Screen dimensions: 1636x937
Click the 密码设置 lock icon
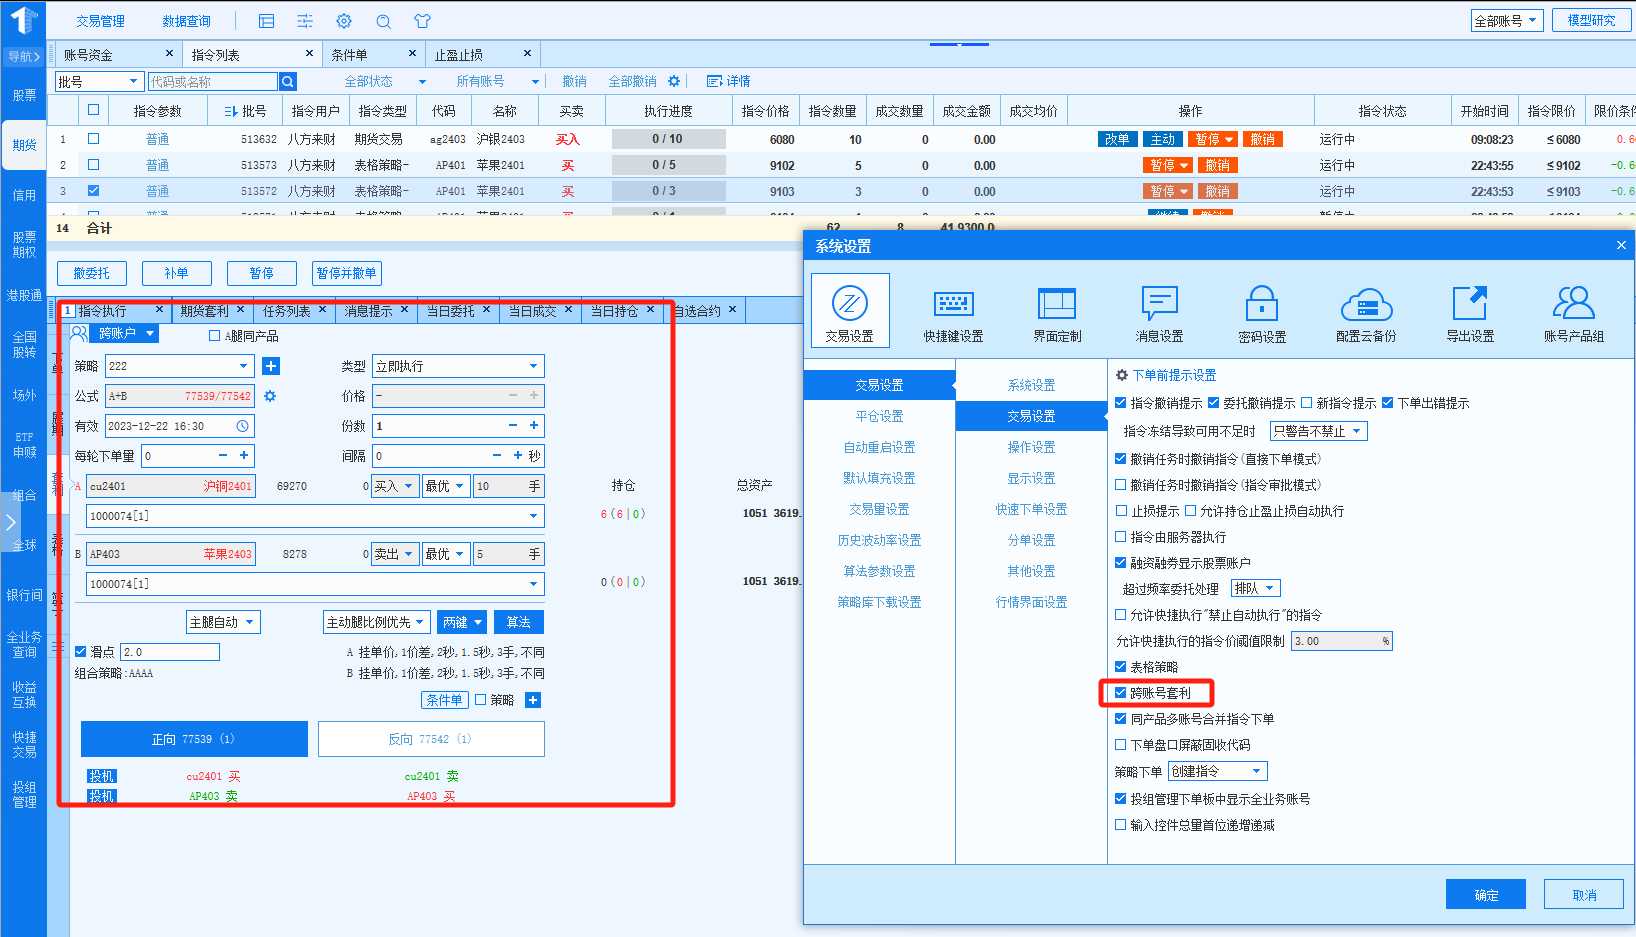pos(1262,304)
